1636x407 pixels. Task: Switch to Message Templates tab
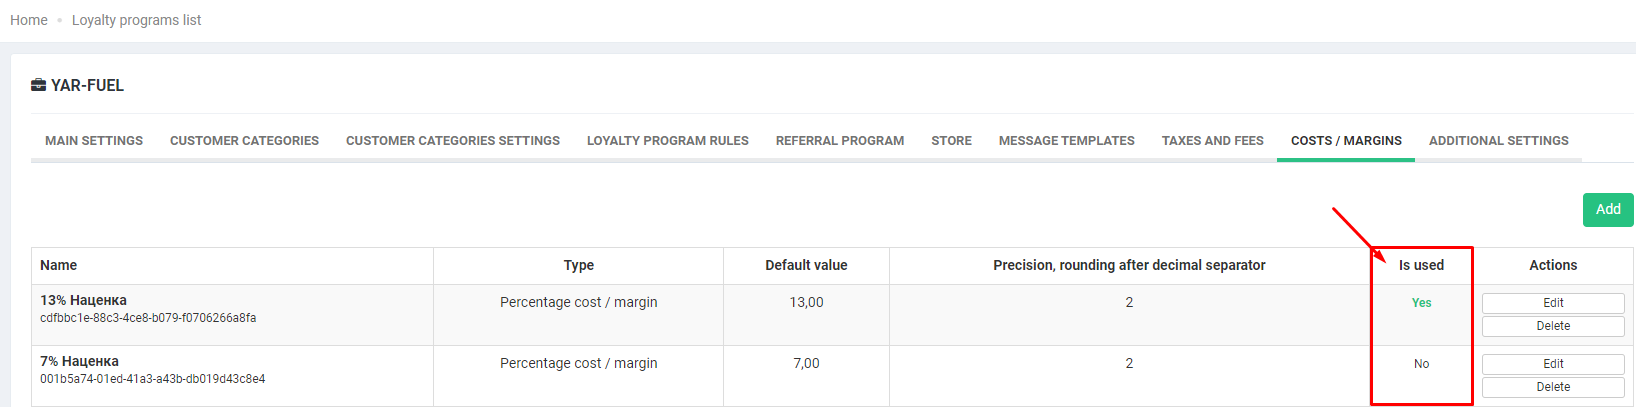click(x=1066, y=141)
